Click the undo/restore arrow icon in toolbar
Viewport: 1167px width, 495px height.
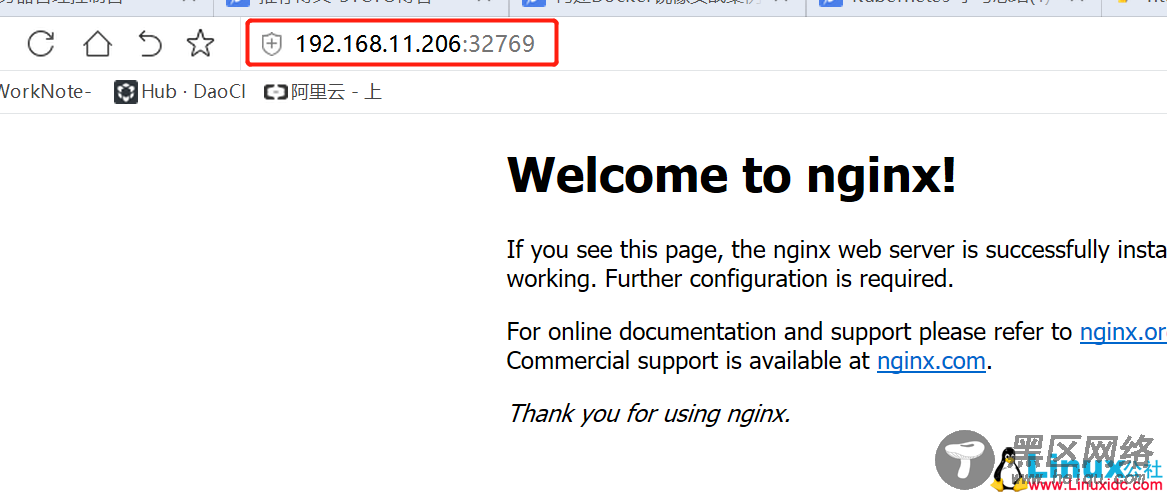[150, 44]
